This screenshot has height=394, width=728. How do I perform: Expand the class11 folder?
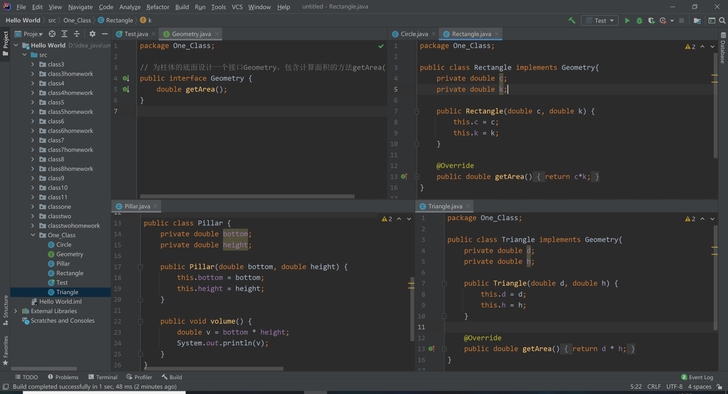click(33, 197)
